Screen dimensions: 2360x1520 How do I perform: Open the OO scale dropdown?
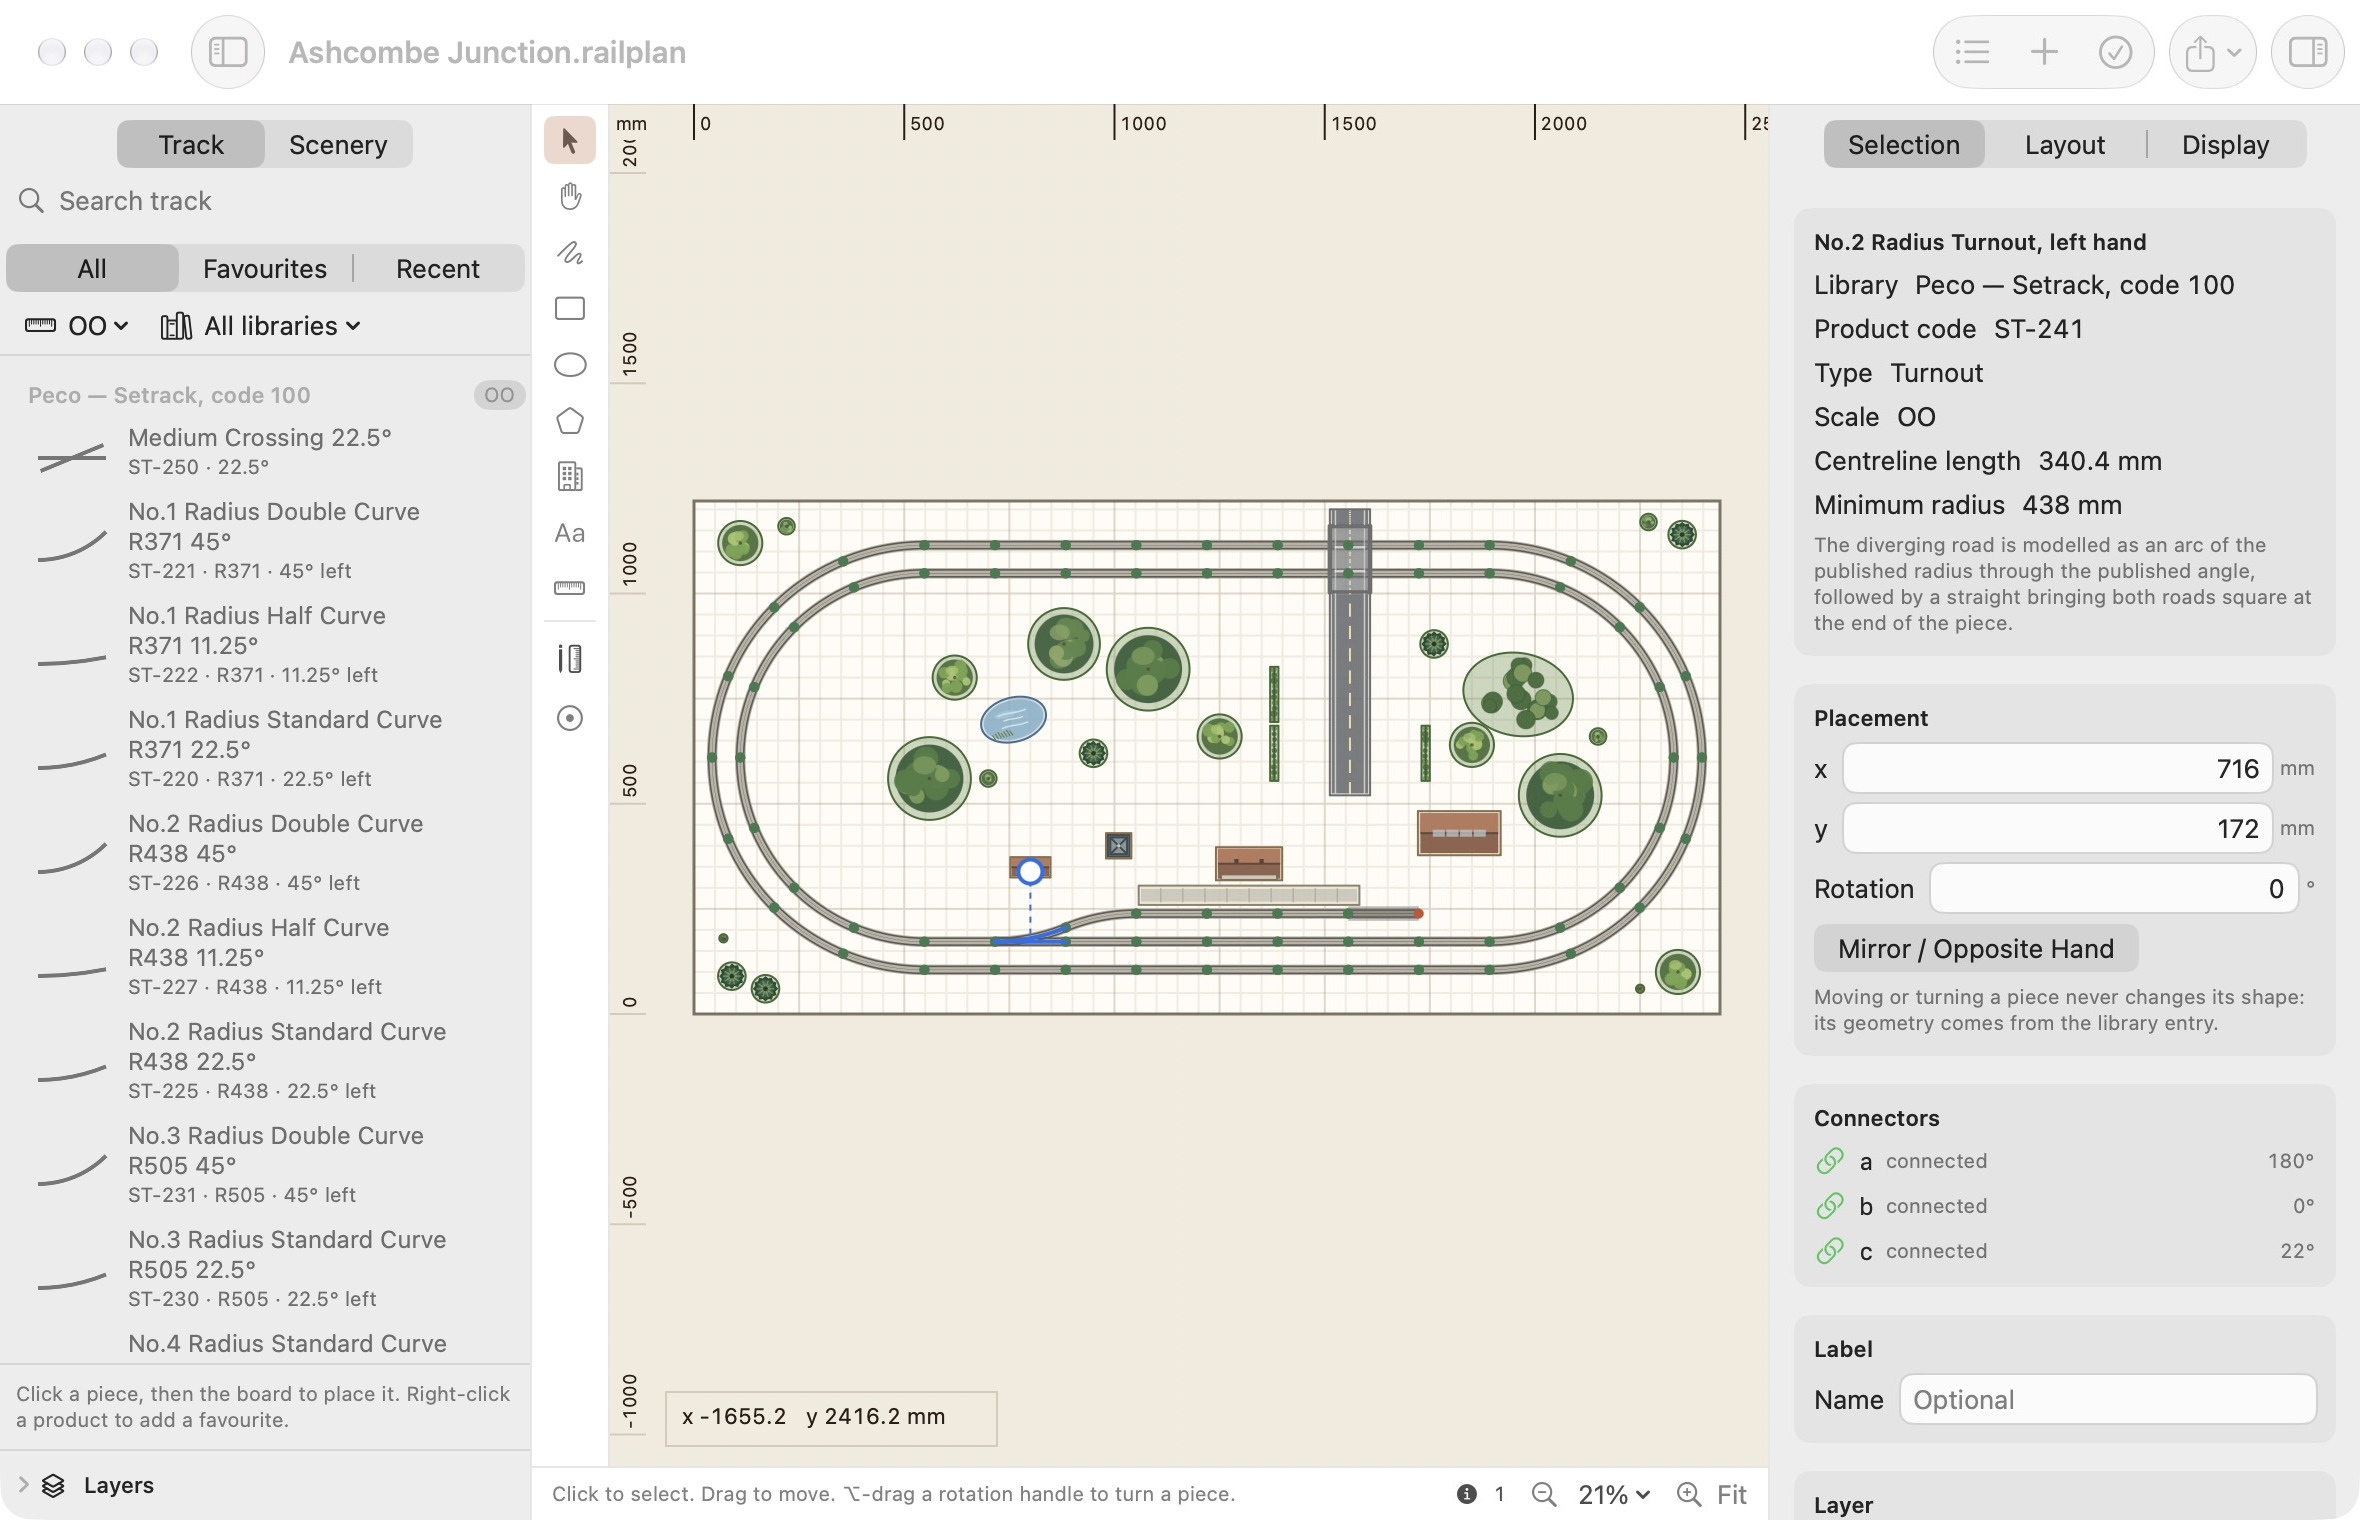(77, 326)
